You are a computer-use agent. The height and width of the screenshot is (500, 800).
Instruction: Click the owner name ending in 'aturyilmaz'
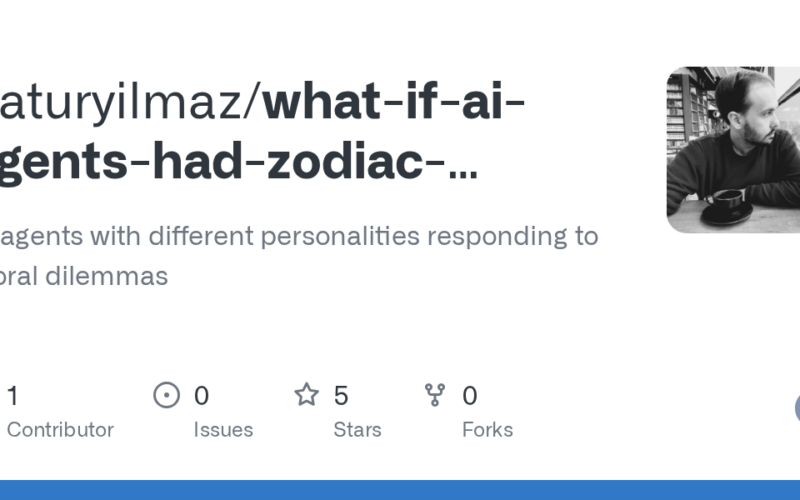point(129,101)
